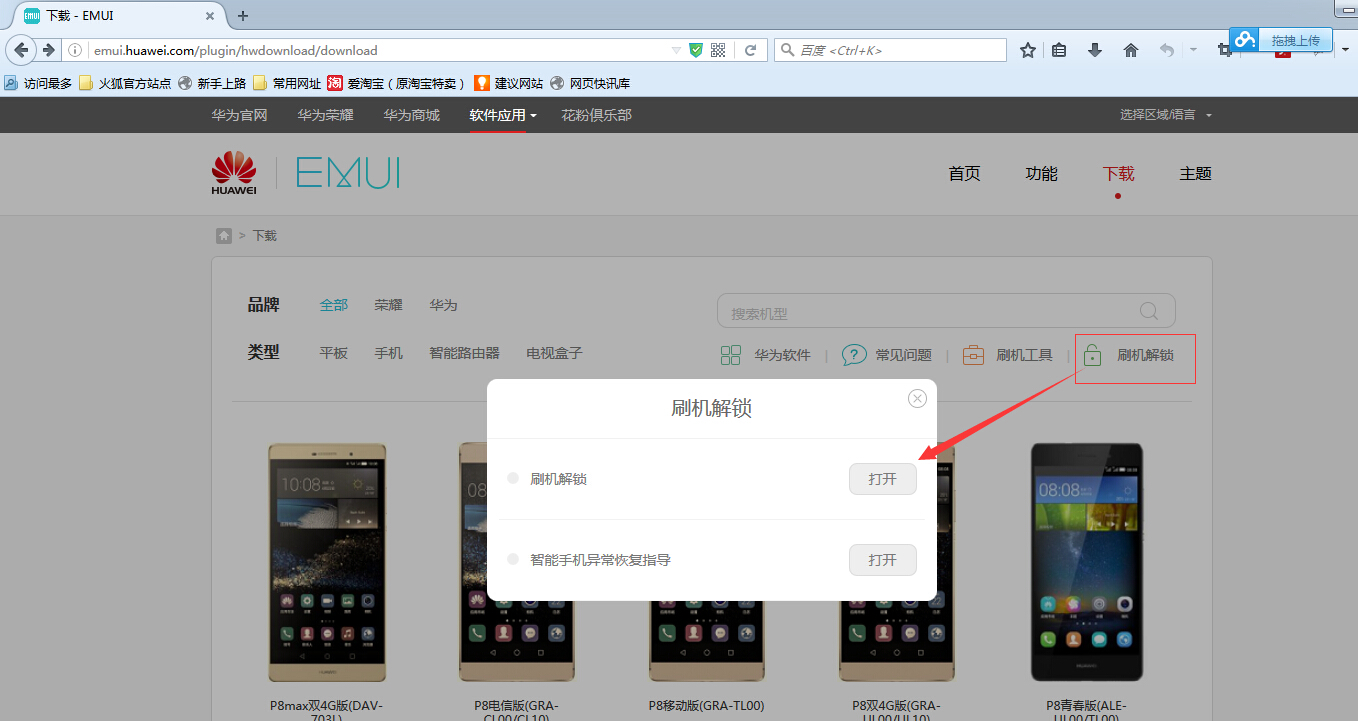
Task: Click the 刷机解锁 padlock icon
Action: pos(1093,355)
